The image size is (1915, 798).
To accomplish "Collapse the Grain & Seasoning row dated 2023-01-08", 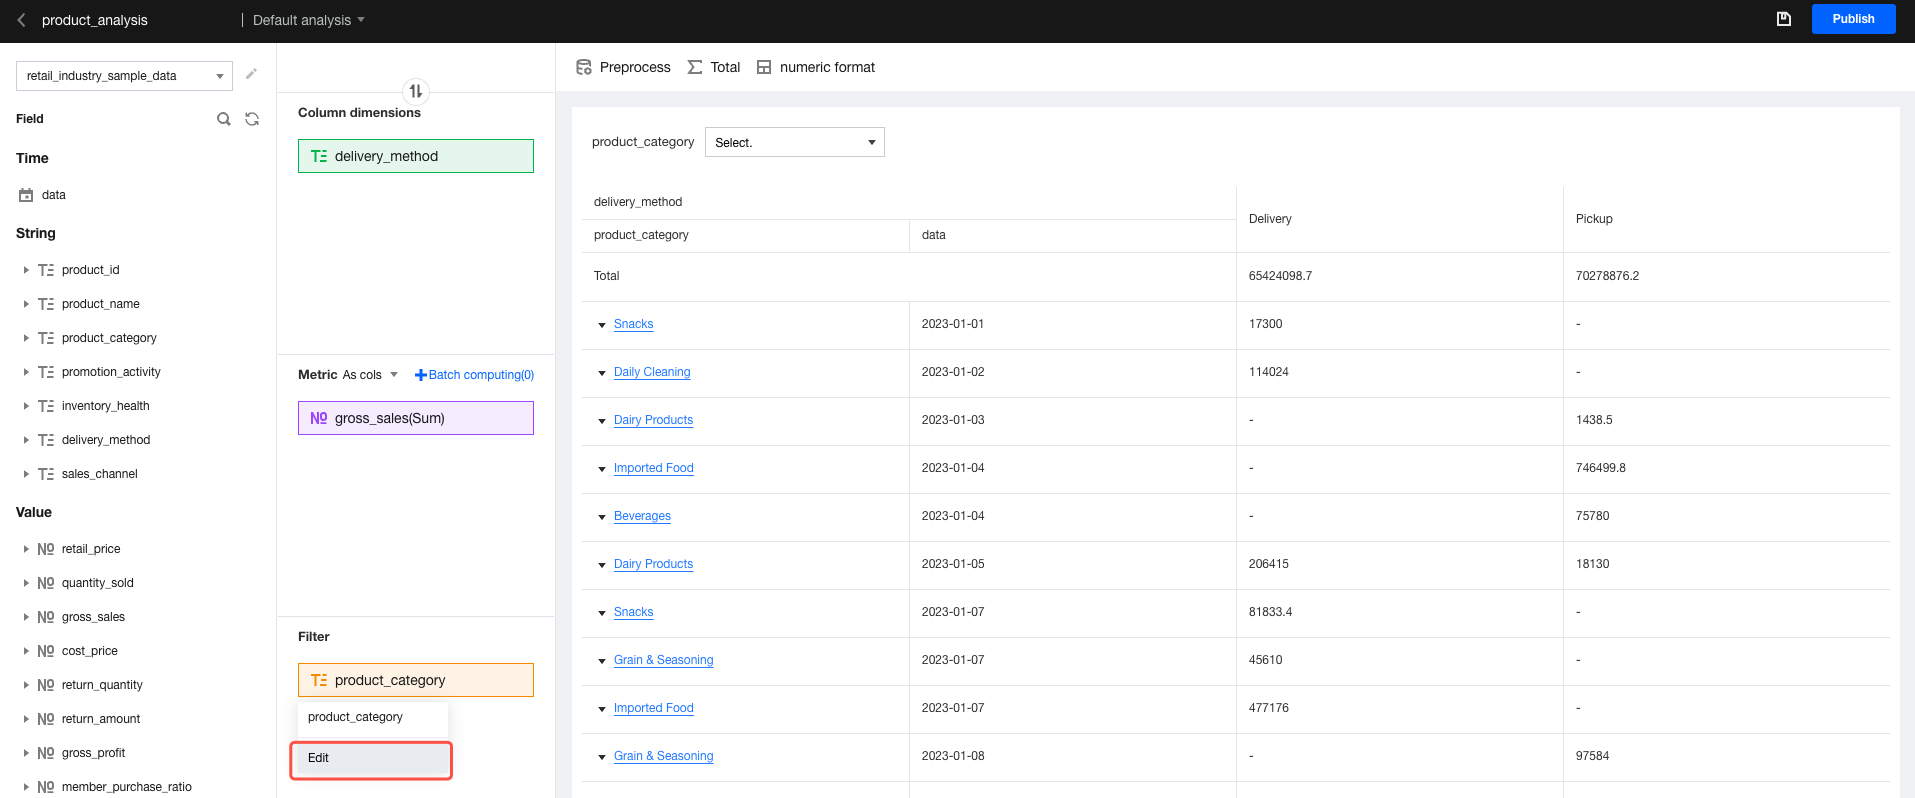I will [602, 757].
